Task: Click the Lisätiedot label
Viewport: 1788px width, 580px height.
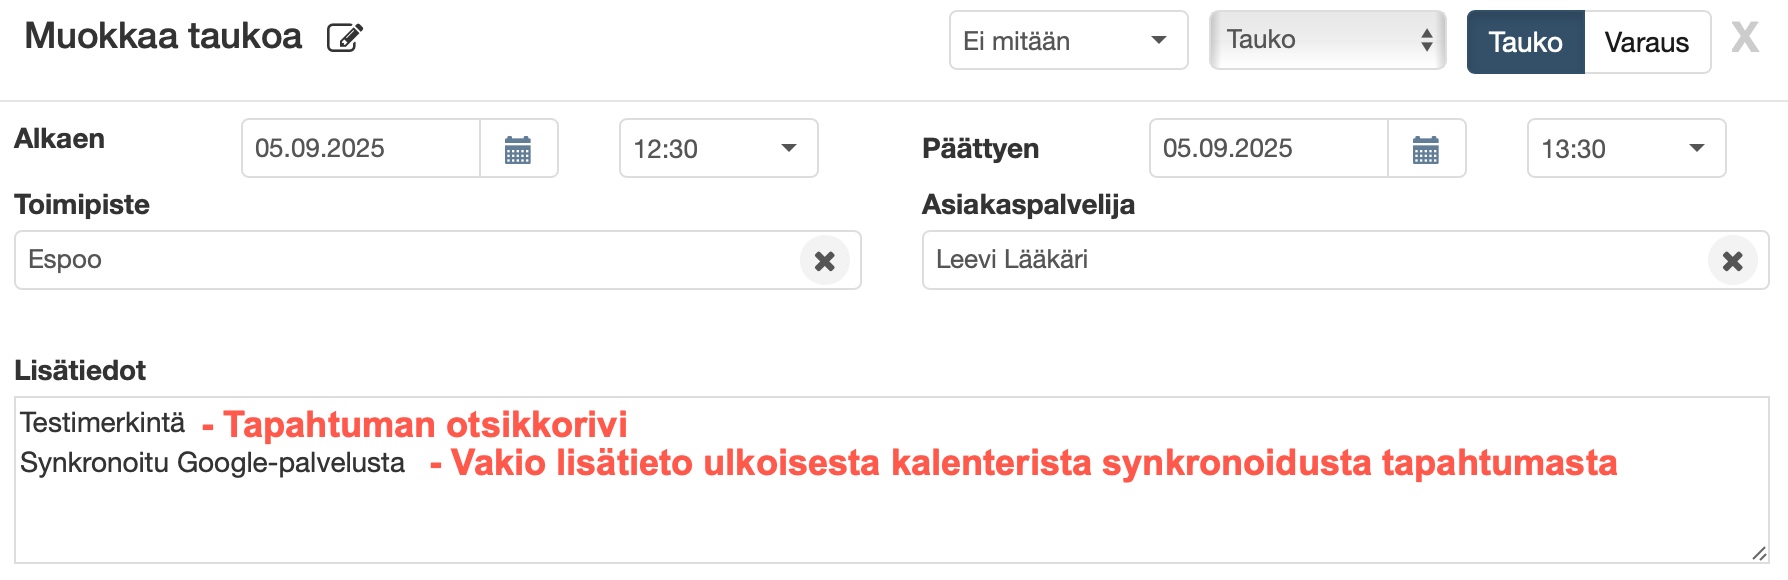Action: click(x=80, y=371)
